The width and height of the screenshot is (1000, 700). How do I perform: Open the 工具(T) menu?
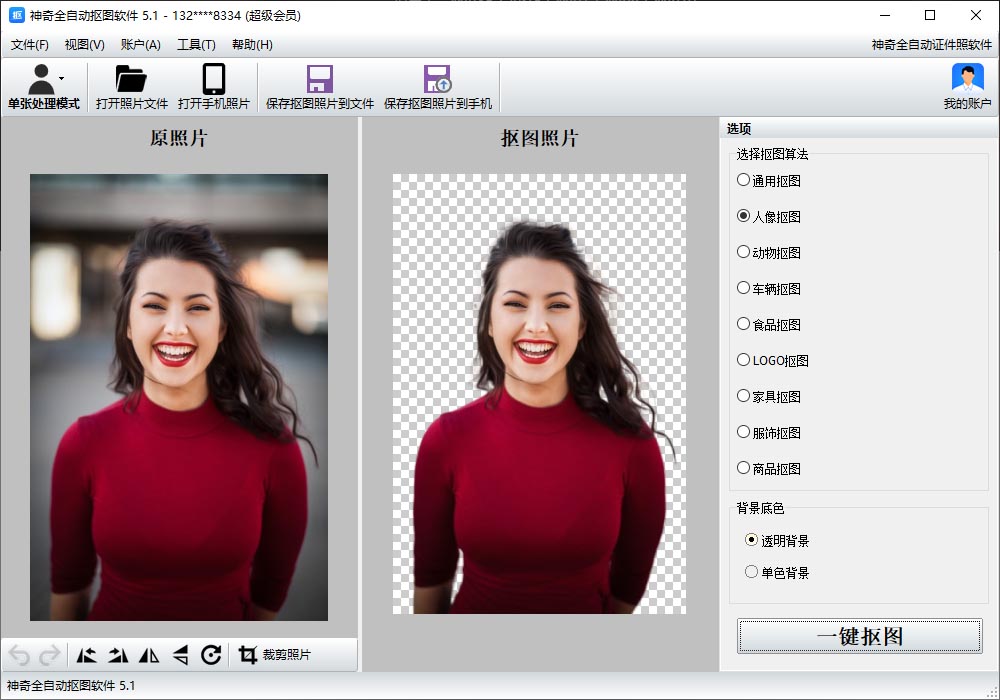(x=196, y=45)
